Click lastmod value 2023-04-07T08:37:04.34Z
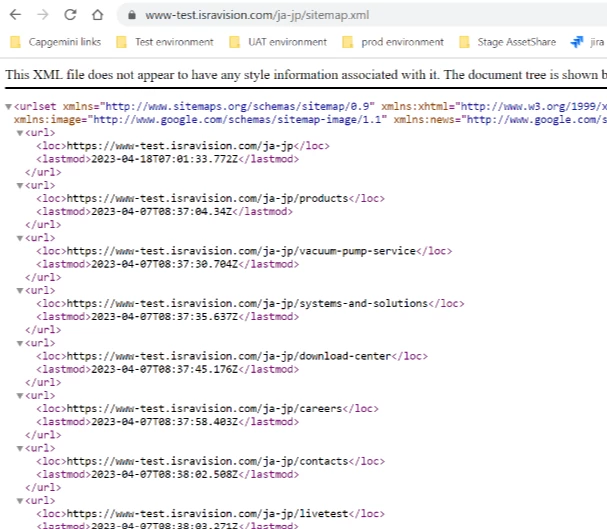Viewport: 607px width, 529px height. click(161, 212)
